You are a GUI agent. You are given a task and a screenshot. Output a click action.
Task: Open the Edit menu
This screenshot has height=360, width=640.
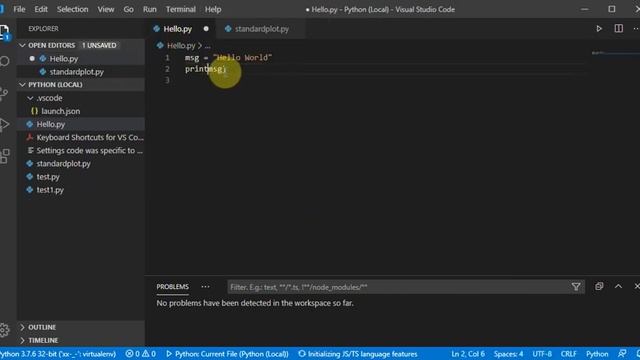[41, 9]
